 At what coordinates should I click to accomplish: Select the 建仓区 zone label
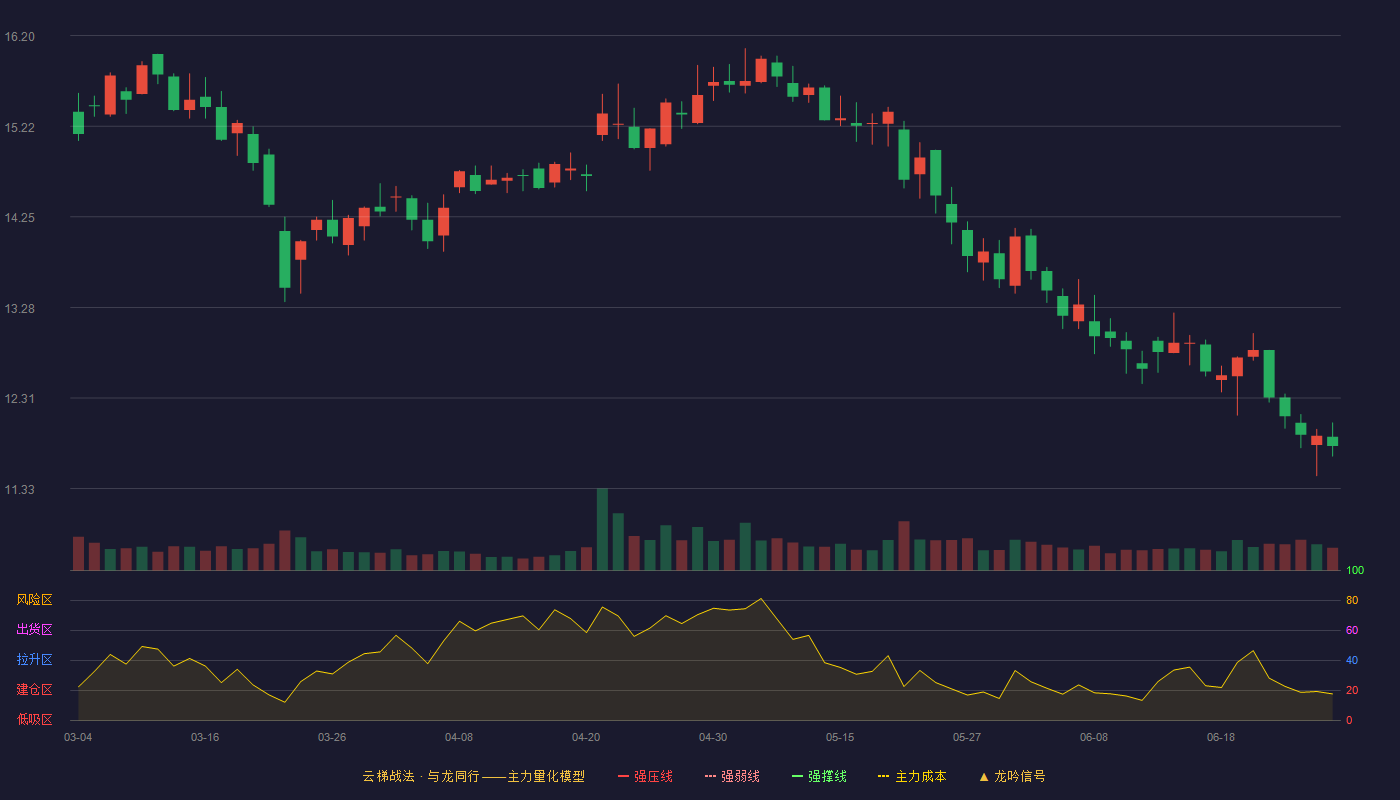pyautogui.click(x=34, y=690)
